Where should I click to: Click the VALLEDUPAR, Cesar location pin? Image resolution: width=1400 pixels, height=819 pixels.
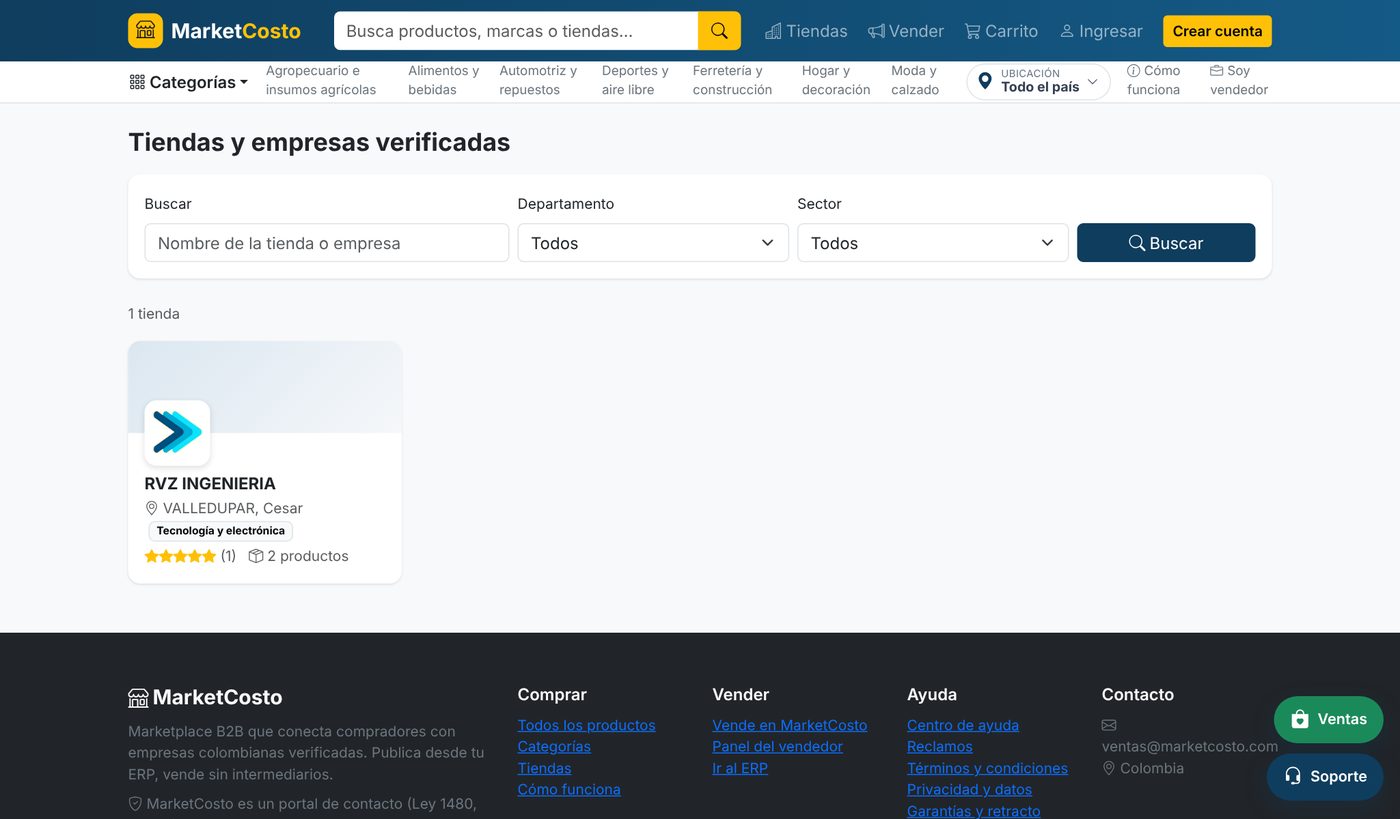tap(152, 508)
